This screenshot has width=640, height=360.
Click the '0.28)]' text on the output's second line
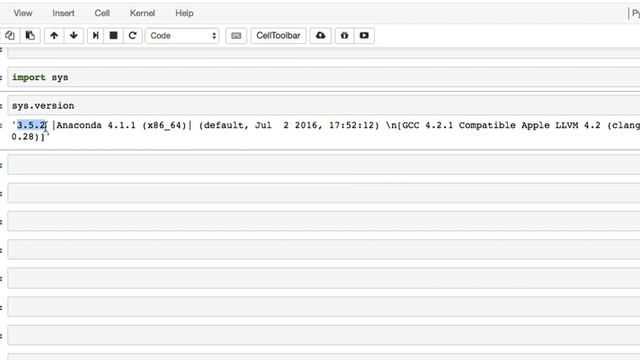(x=28, y=137)
